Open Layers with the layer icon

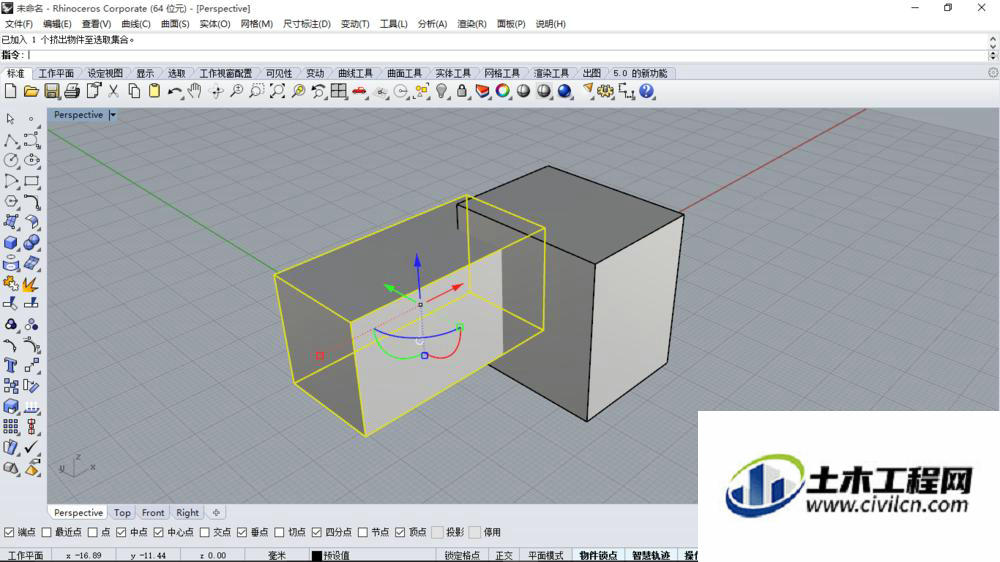(x=483, y=91)
